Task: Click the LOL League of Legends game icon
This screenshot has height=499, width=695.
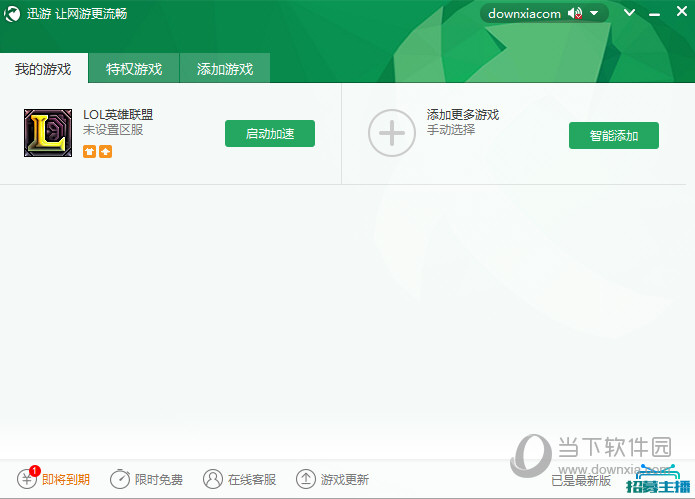Action: (x=47, y=133)
